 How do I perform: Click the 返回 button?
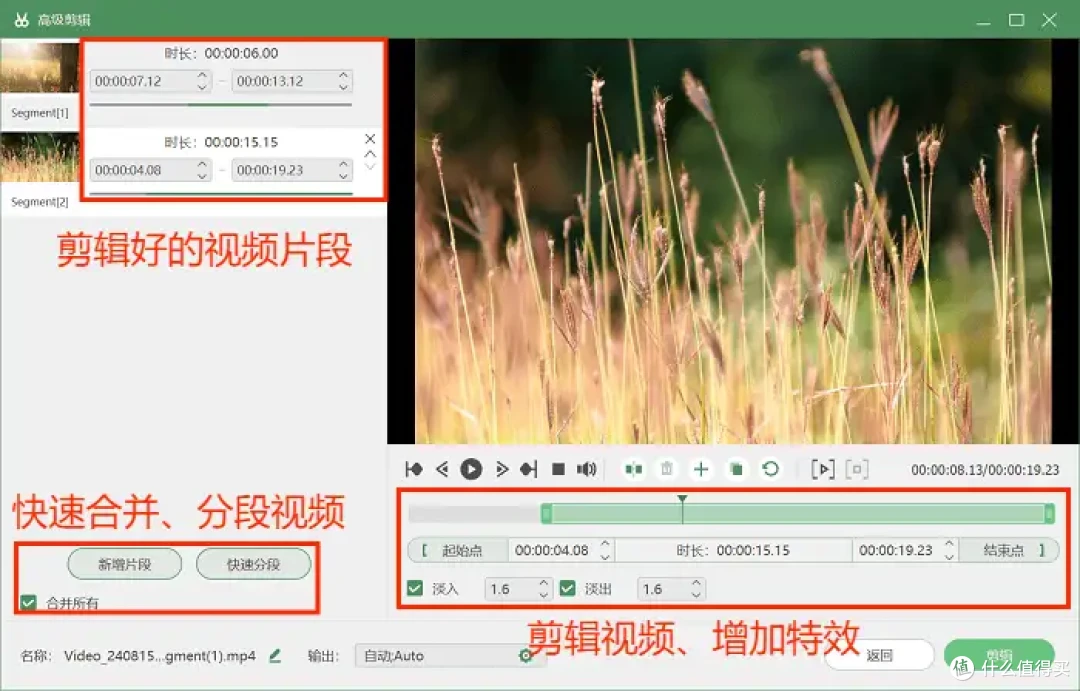(880, 655)
